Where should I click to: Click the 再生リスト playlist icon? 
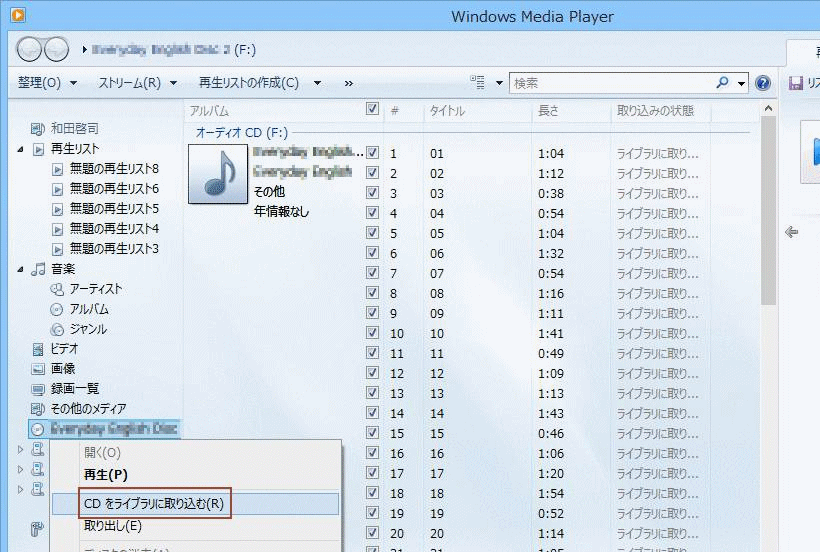[x=38, y=149]
